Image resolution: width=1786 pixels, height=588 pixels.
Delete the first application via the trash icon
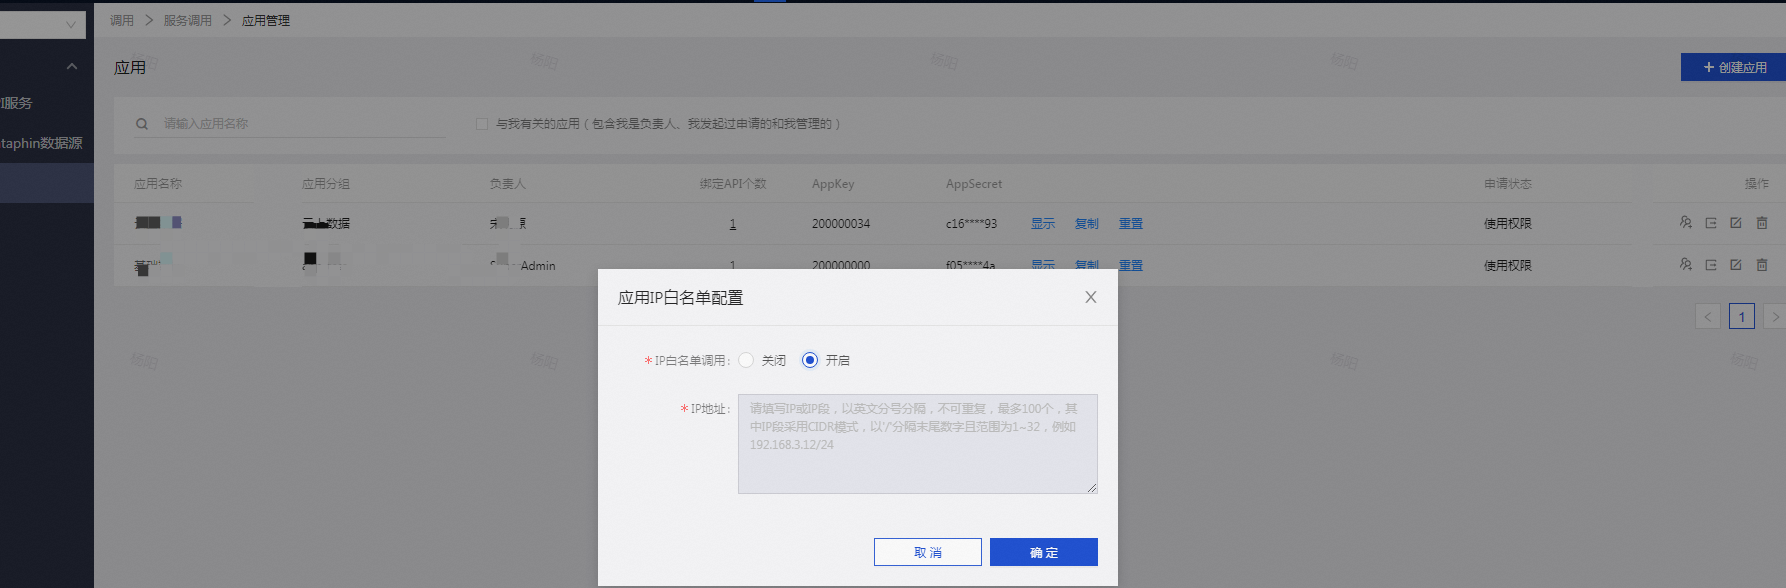click(1762, 223)
